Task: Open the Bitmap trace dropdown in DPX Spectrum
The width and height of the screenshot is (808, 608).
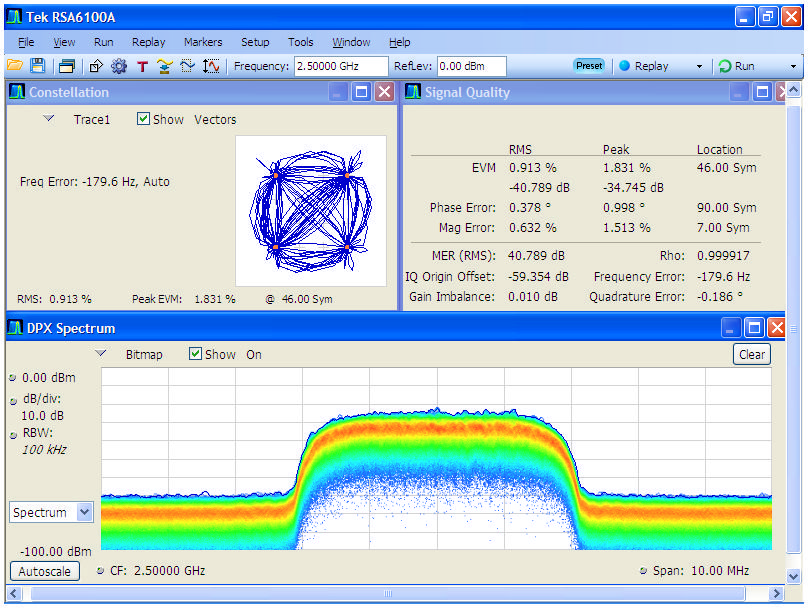Action: pyautogui.click(x=100, y=353)
